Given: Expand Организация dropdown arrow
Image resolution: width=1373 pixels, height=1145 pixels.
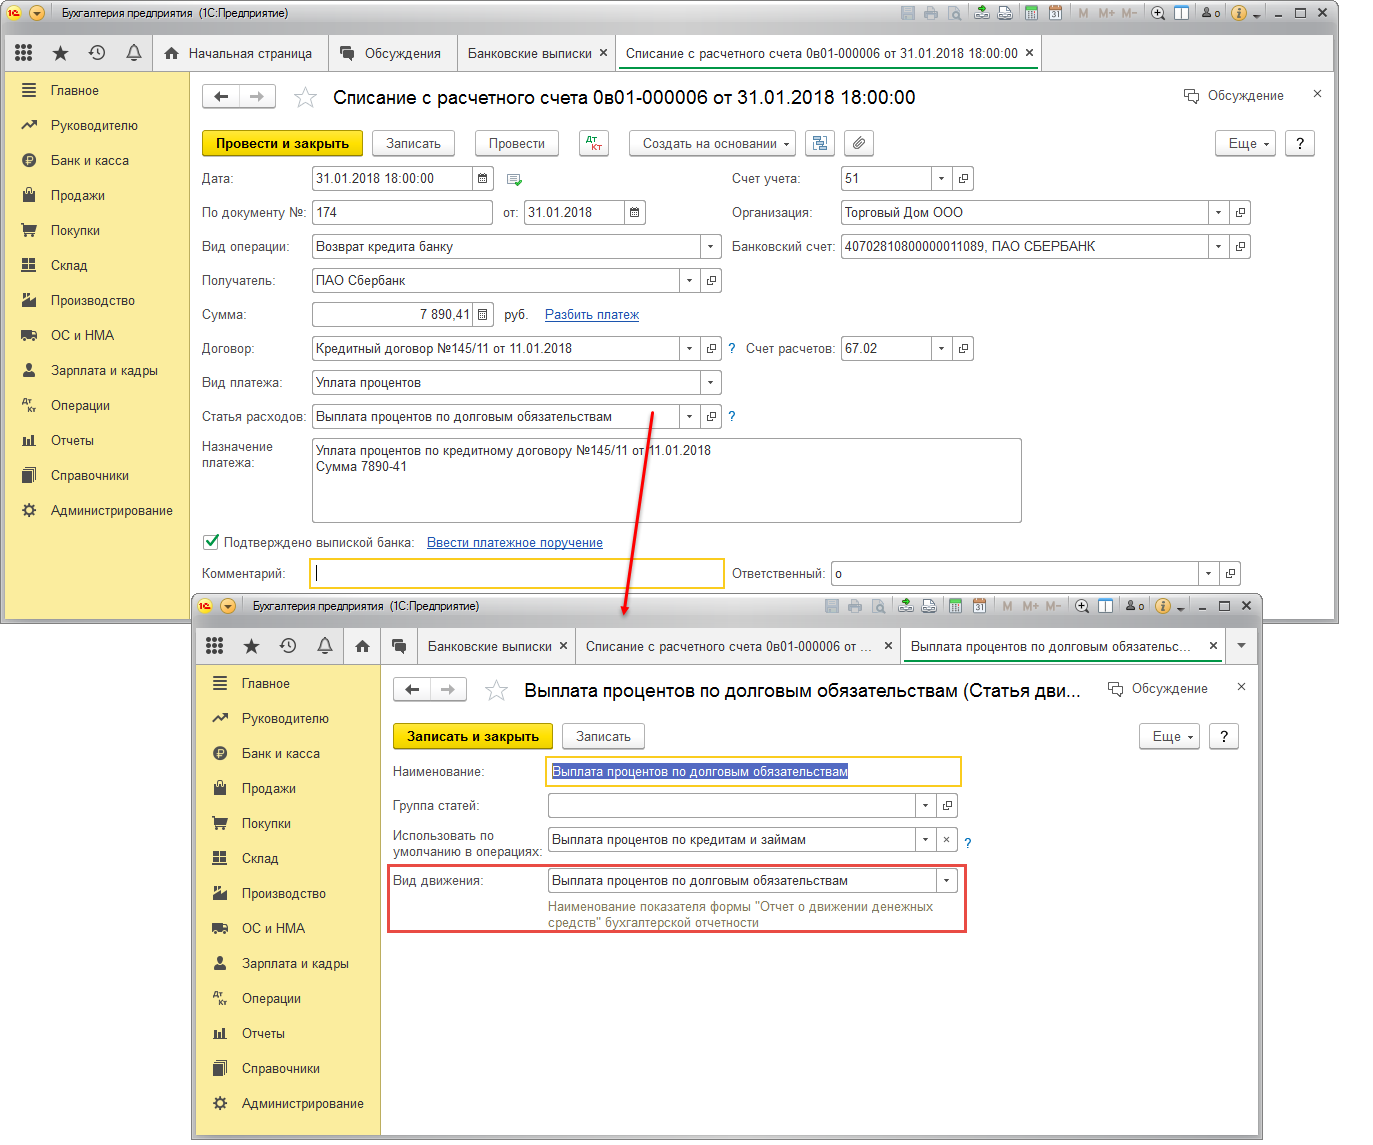Looking at the screenshot, I should (x=1218, y=212).
